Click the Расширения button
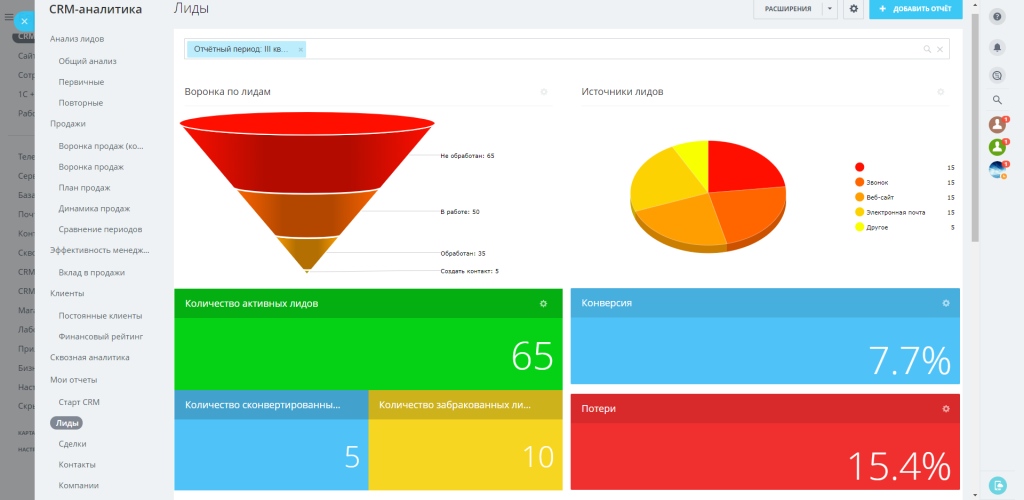1024x500 pixels. (788, 9)
